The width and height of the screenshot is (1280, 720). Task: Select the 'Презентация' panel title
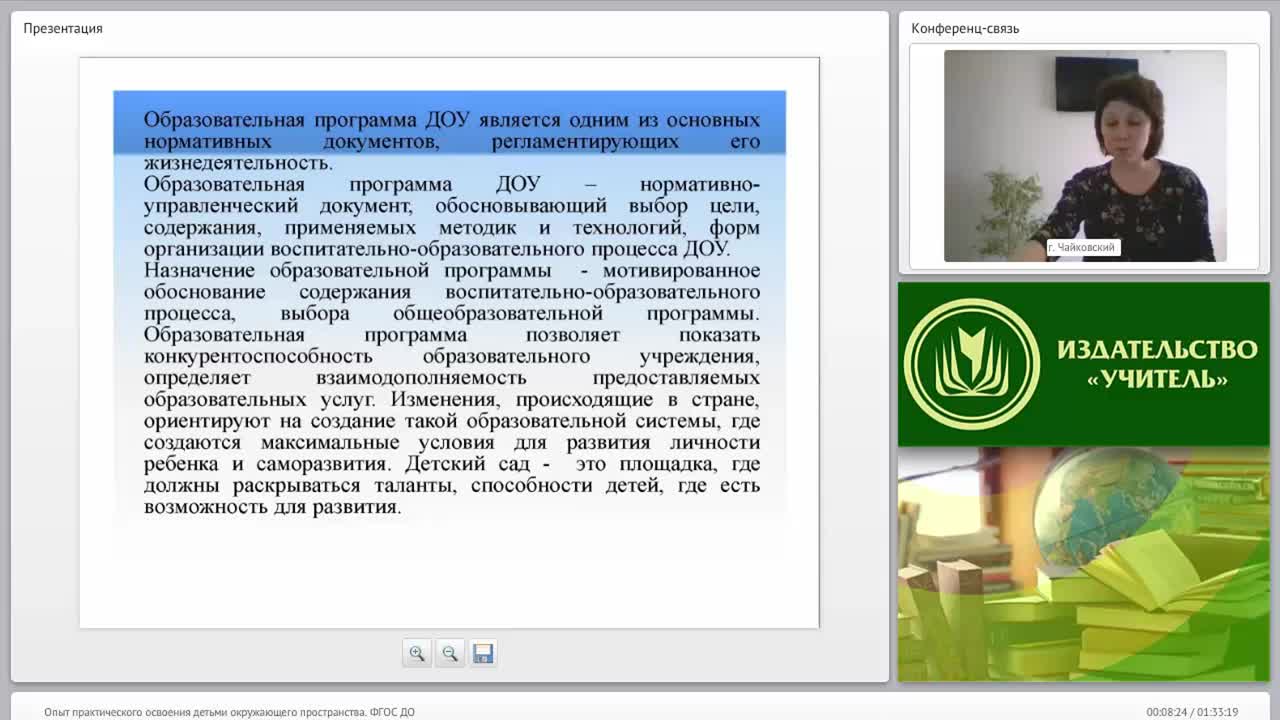click(63, 28)
